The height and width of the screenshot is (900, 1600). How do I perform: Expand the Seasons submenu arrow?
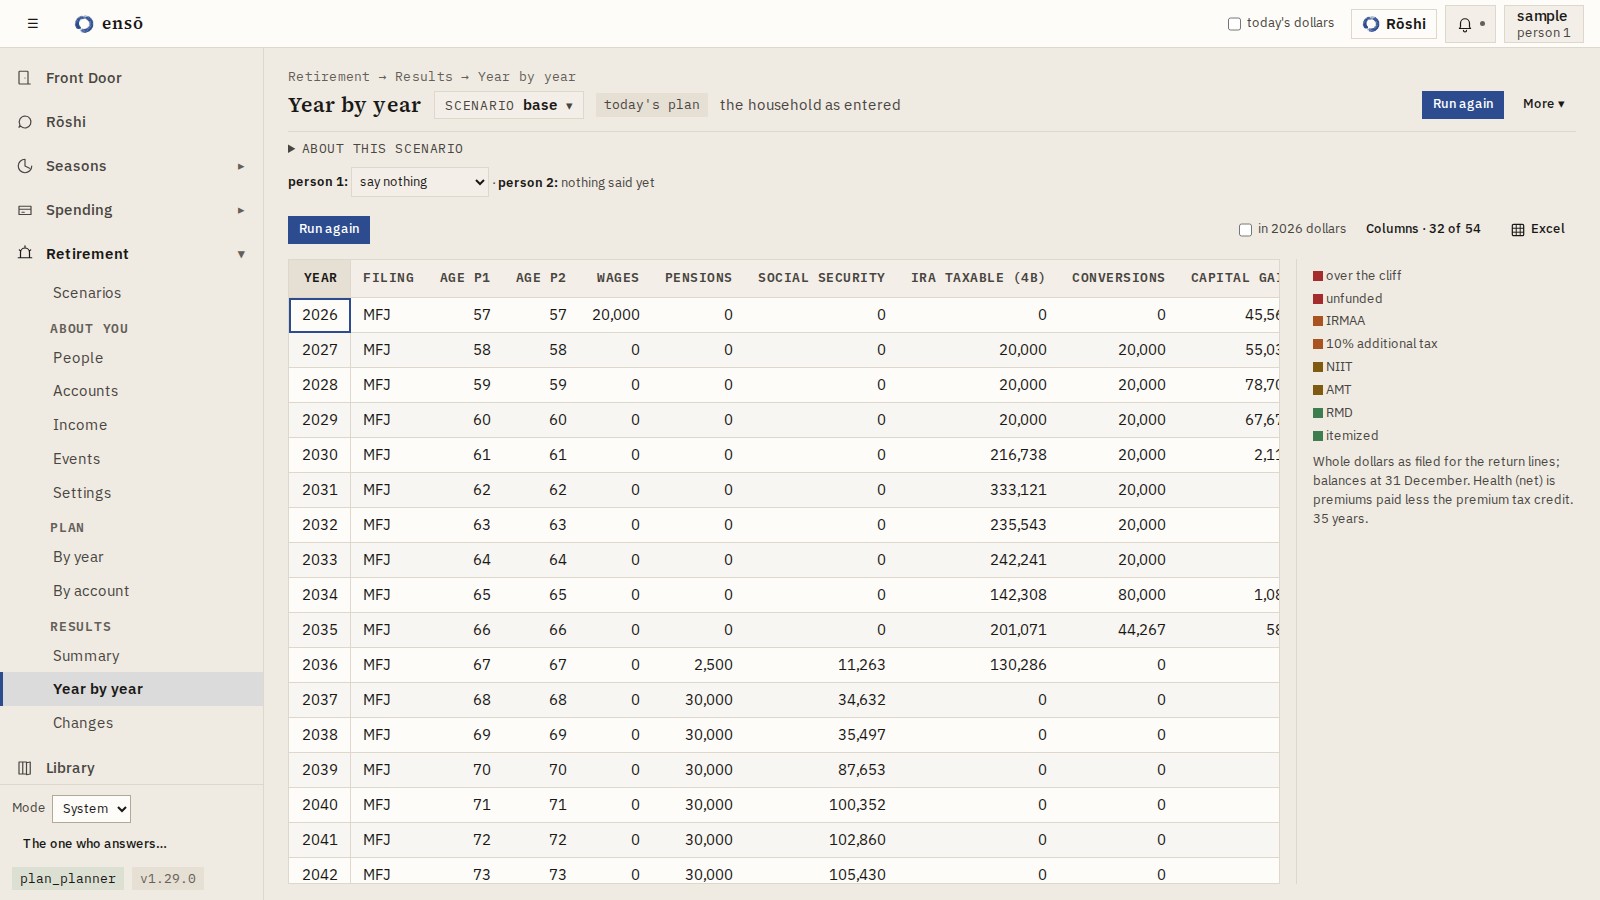click(241, 166)
